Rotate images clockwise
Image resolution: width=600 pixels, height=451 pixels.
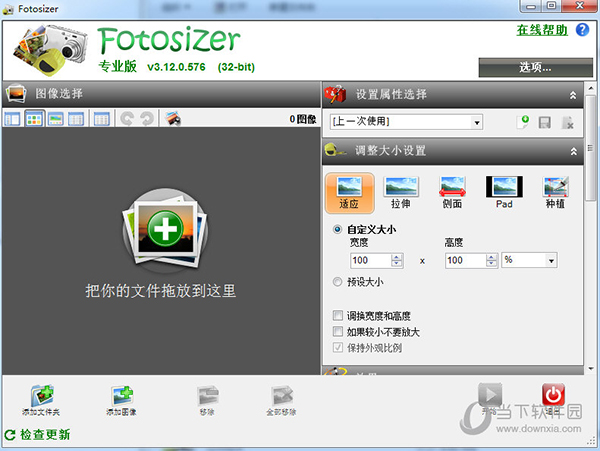tap(147, 119)
